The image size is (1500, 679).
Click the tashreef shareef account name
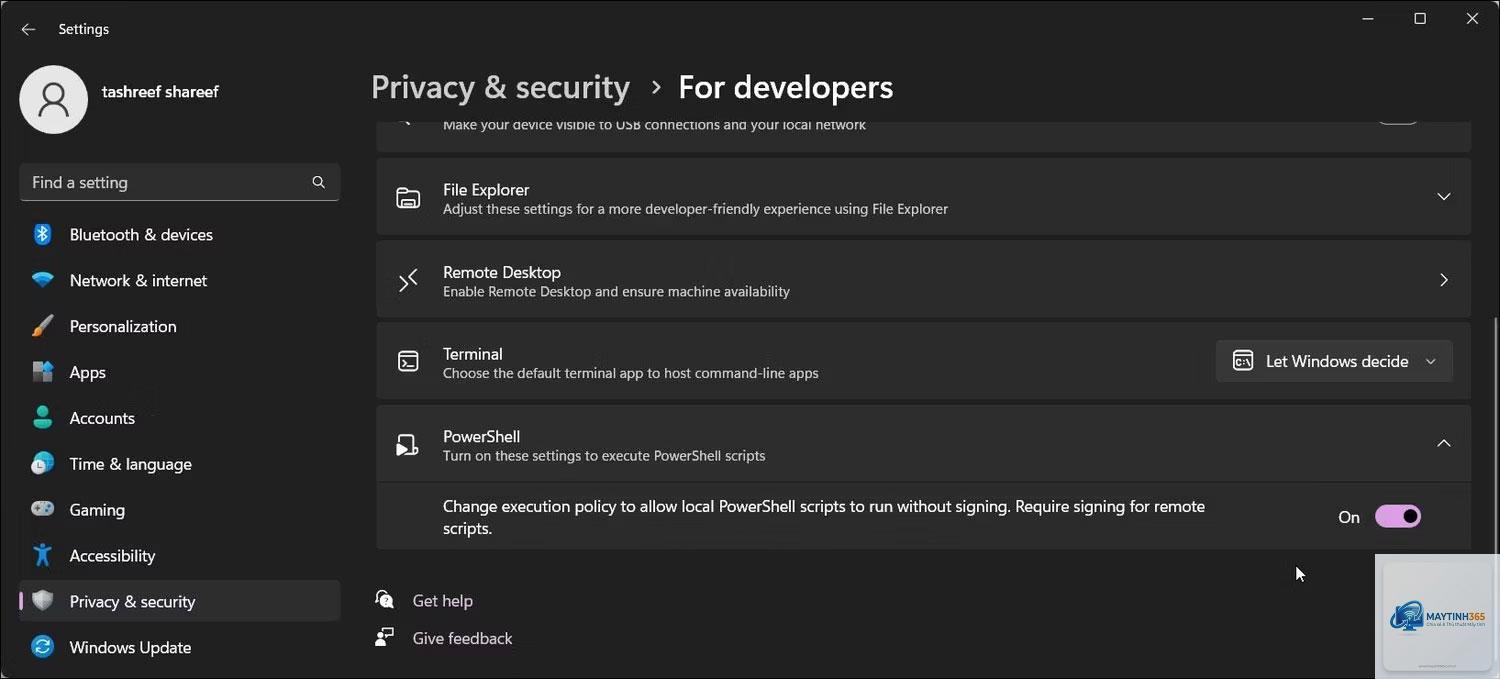point(160,91)
